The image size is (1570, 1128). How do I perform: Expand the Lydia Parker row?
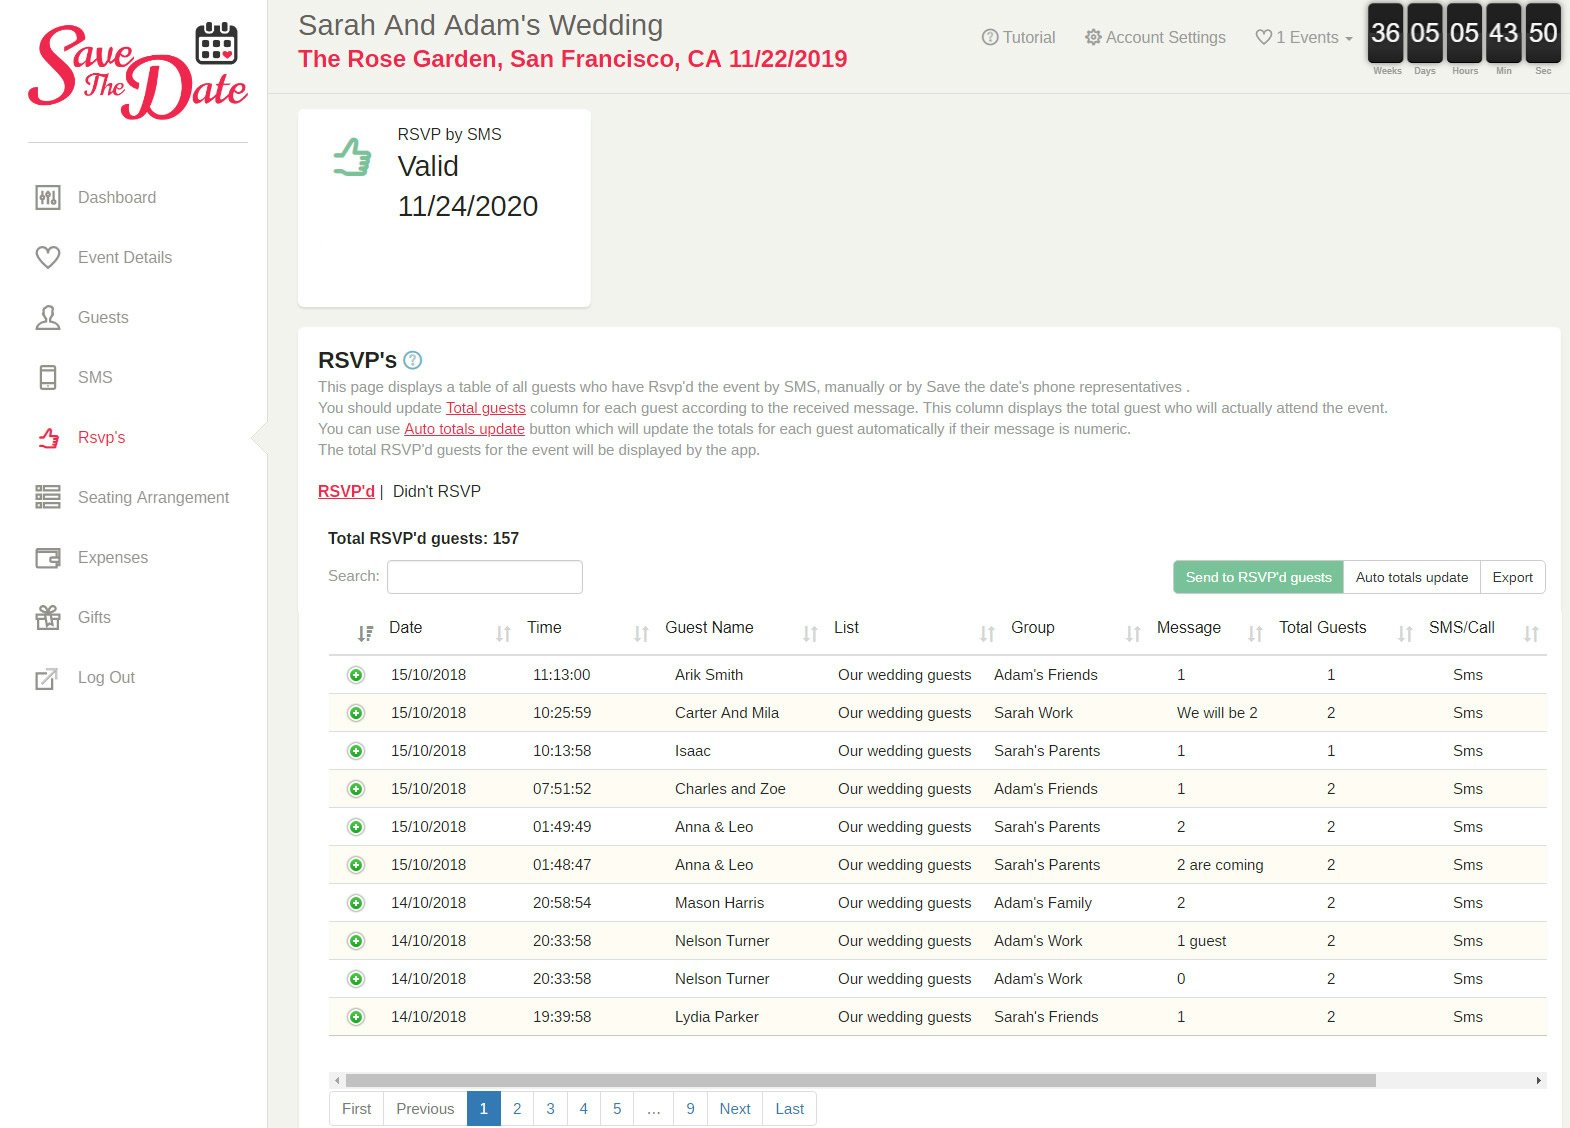click(x=356, y=1017)
